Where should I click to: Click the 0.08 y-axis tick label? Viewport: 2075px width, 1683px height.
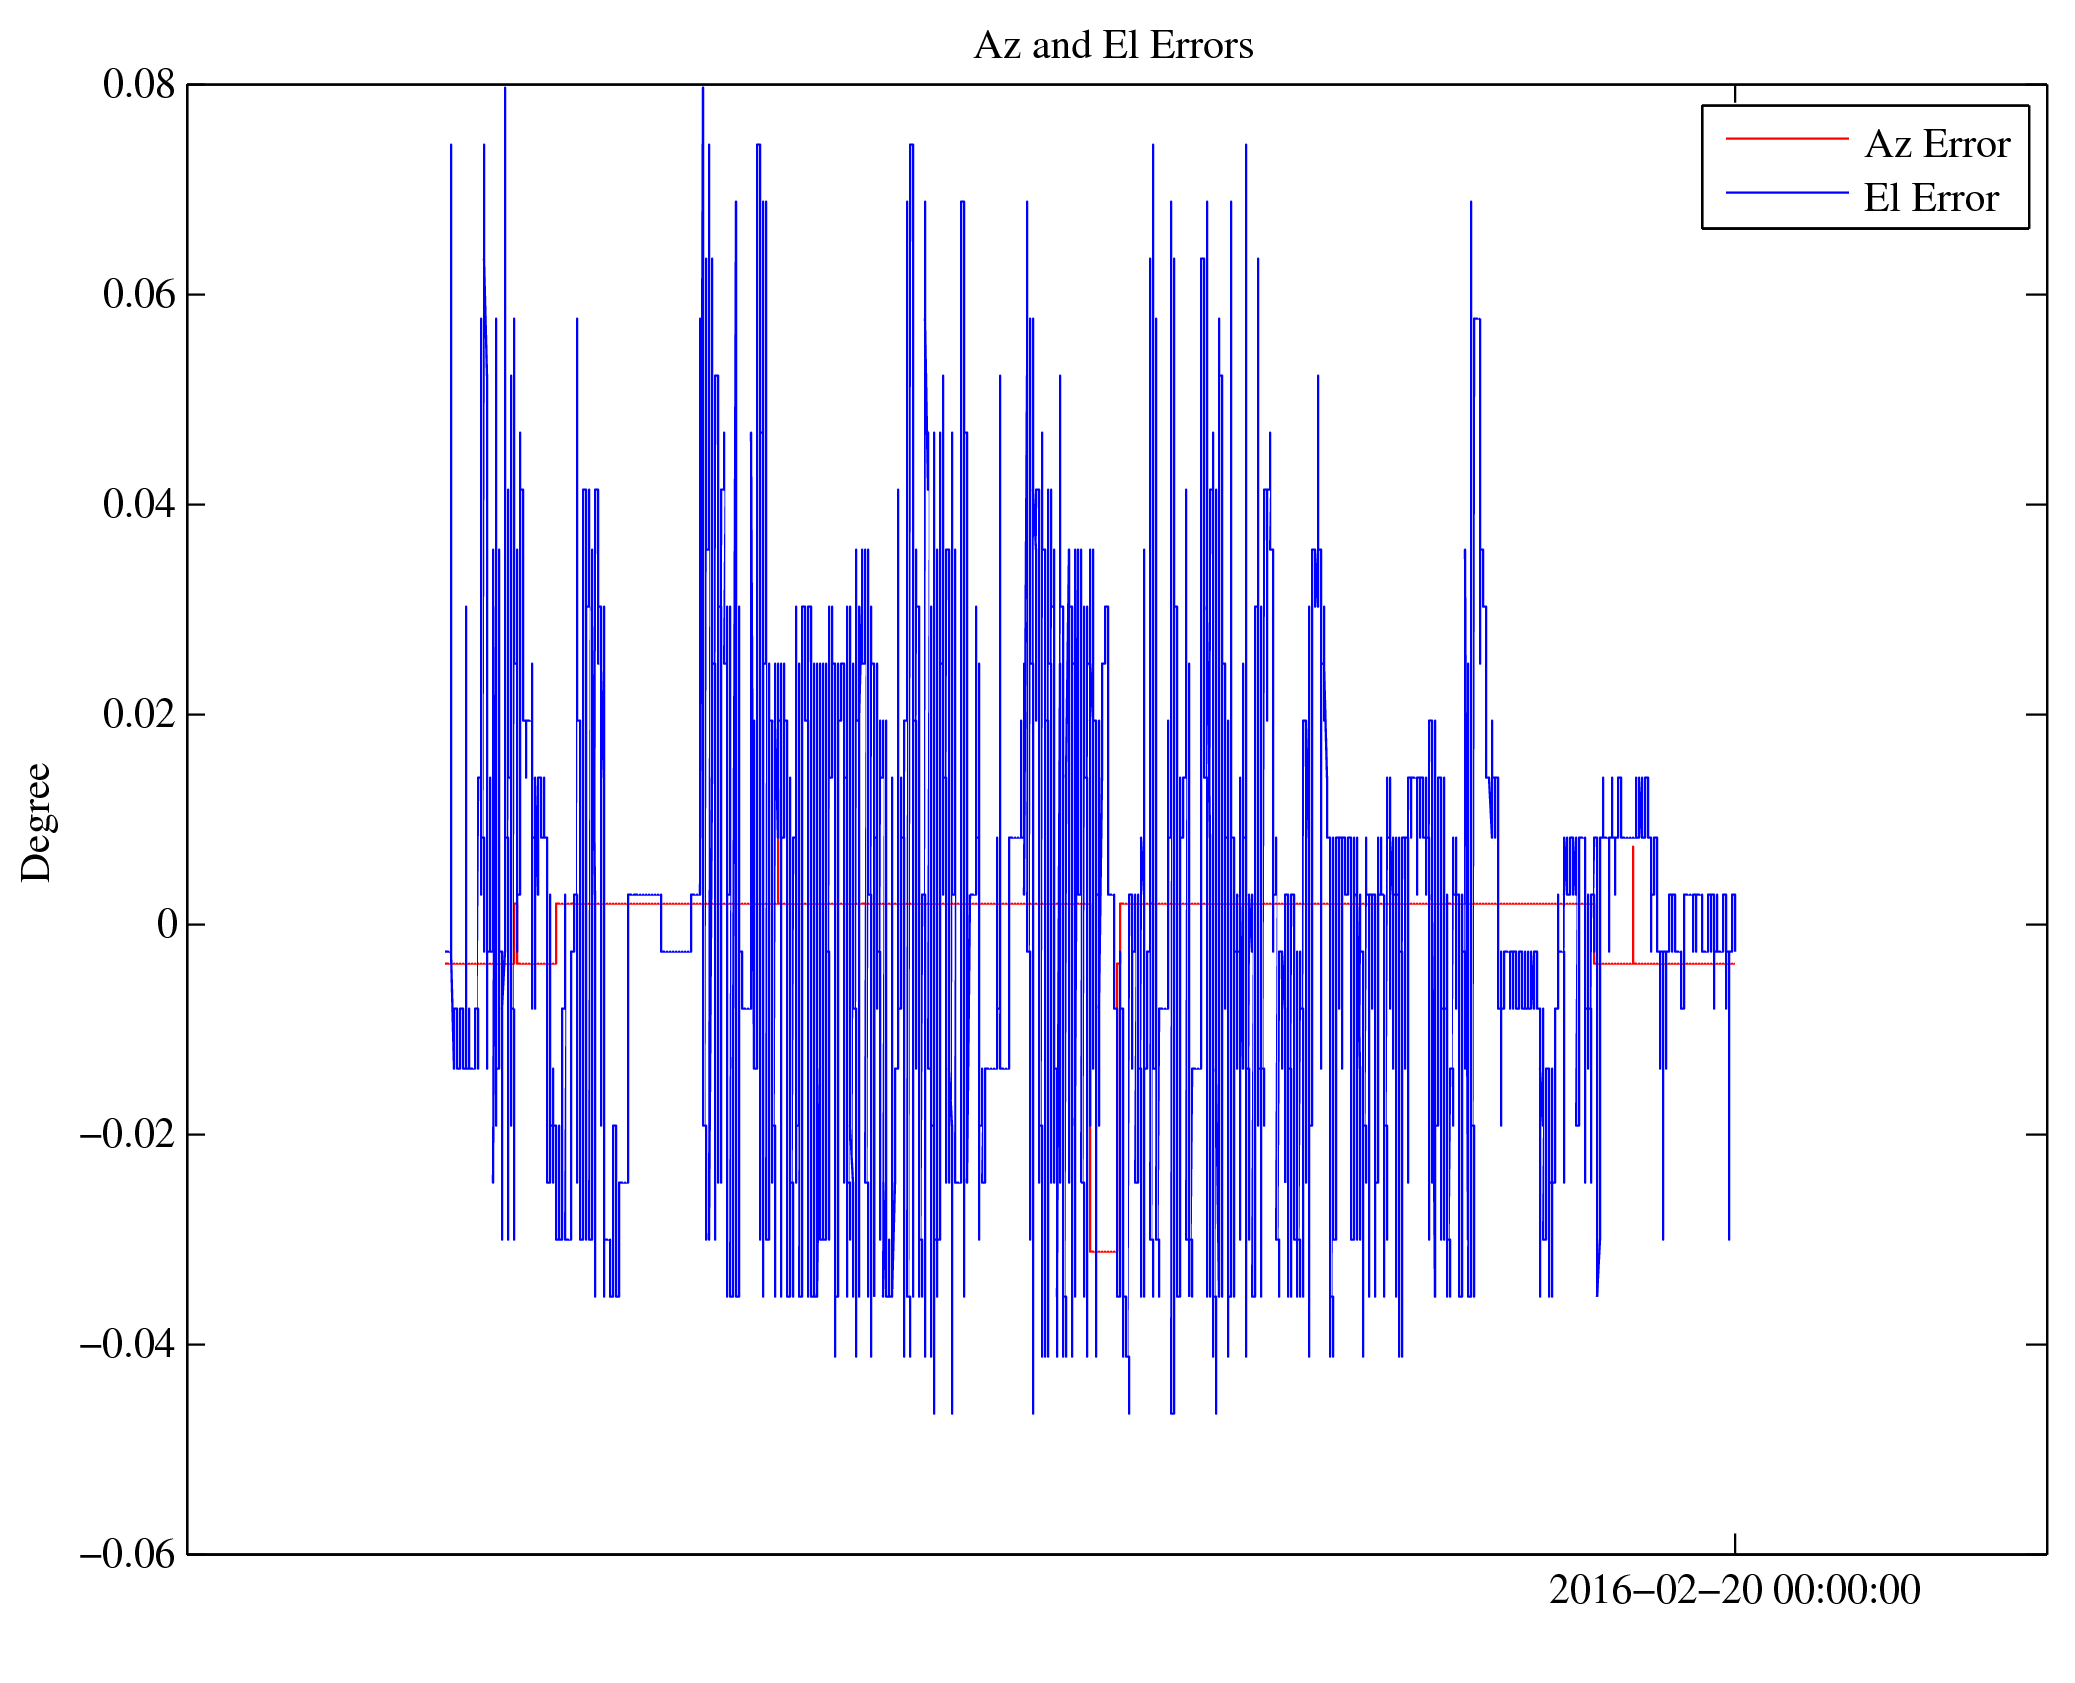pos(138,85)
